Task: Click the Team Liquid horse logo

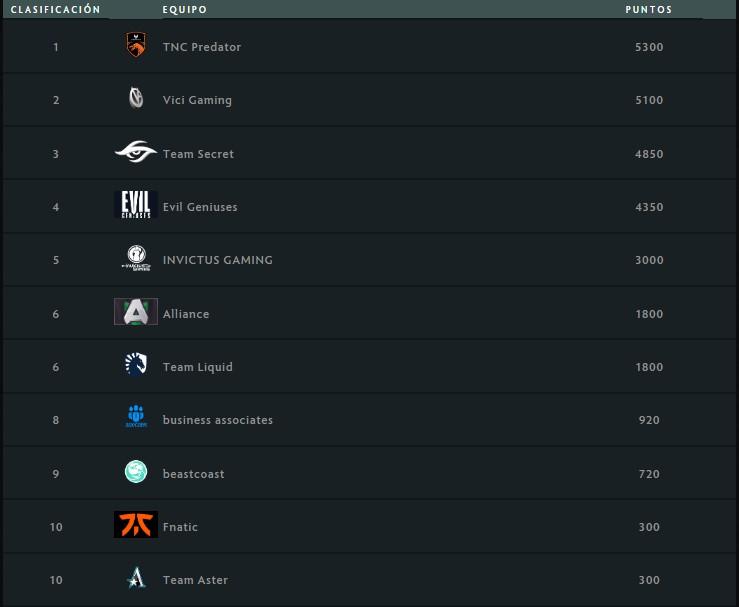Action: coord(136,364)
